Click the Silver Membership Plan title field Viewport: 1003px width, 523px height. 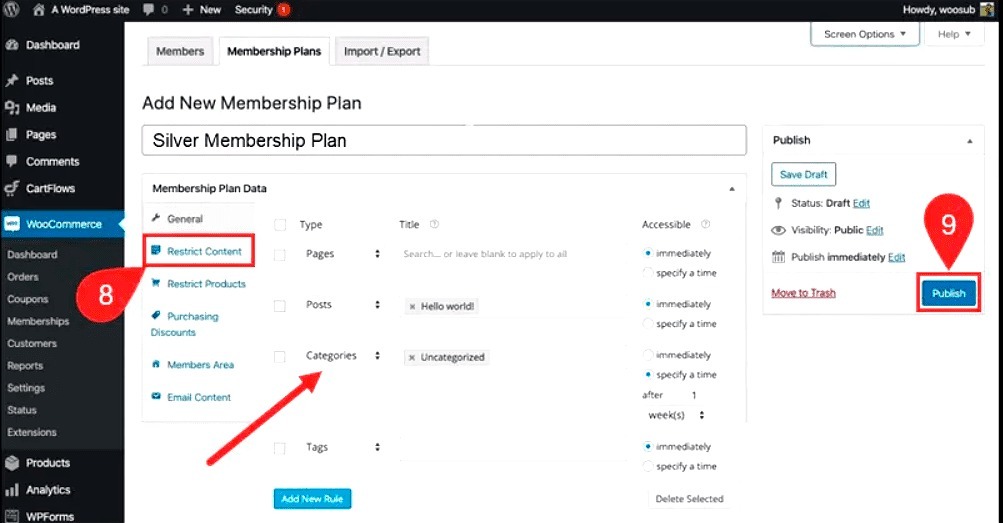[x=444, y=140]
